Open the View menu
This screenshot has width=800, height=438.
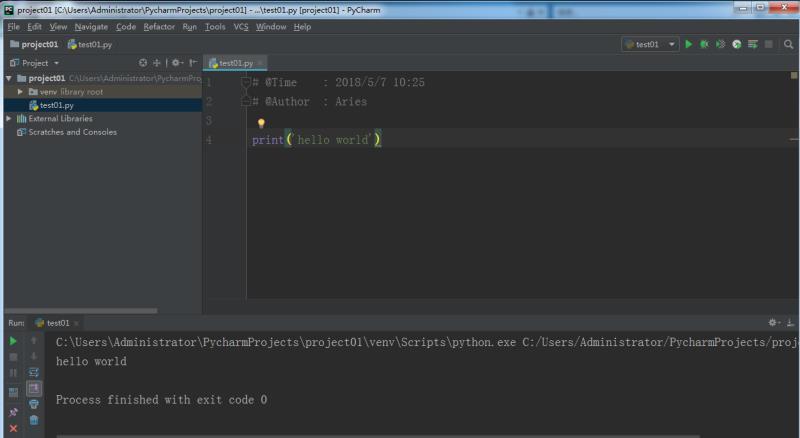(x=58, y=27)
